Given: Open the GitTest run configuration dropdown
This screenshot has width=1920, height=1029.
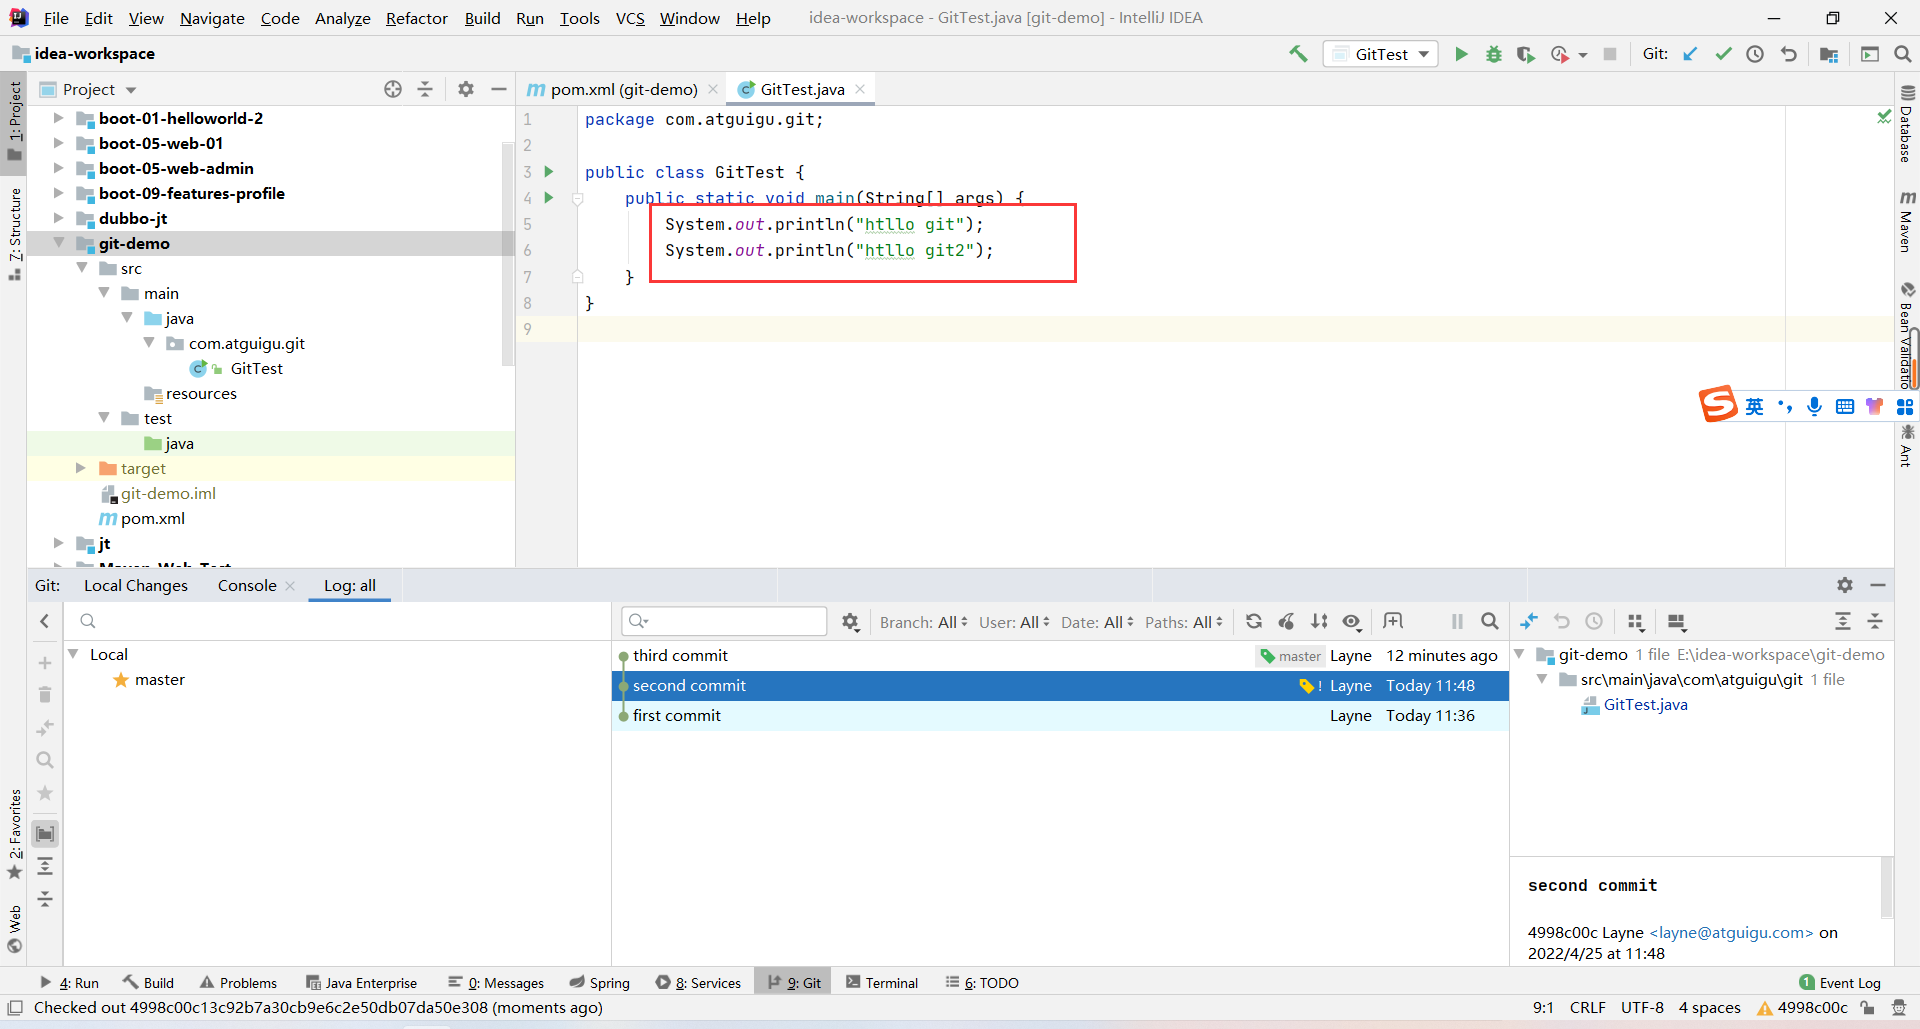Looking at the screenshot, I should coord(1380,54).
